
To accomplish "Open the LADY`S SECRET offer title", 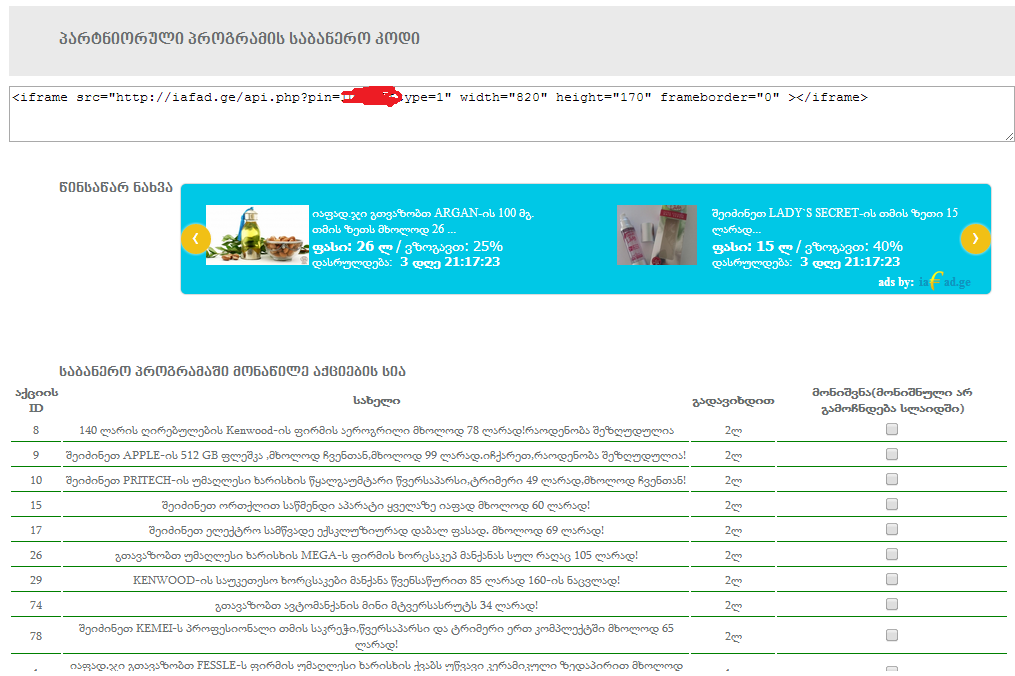I will coord(835,221).
